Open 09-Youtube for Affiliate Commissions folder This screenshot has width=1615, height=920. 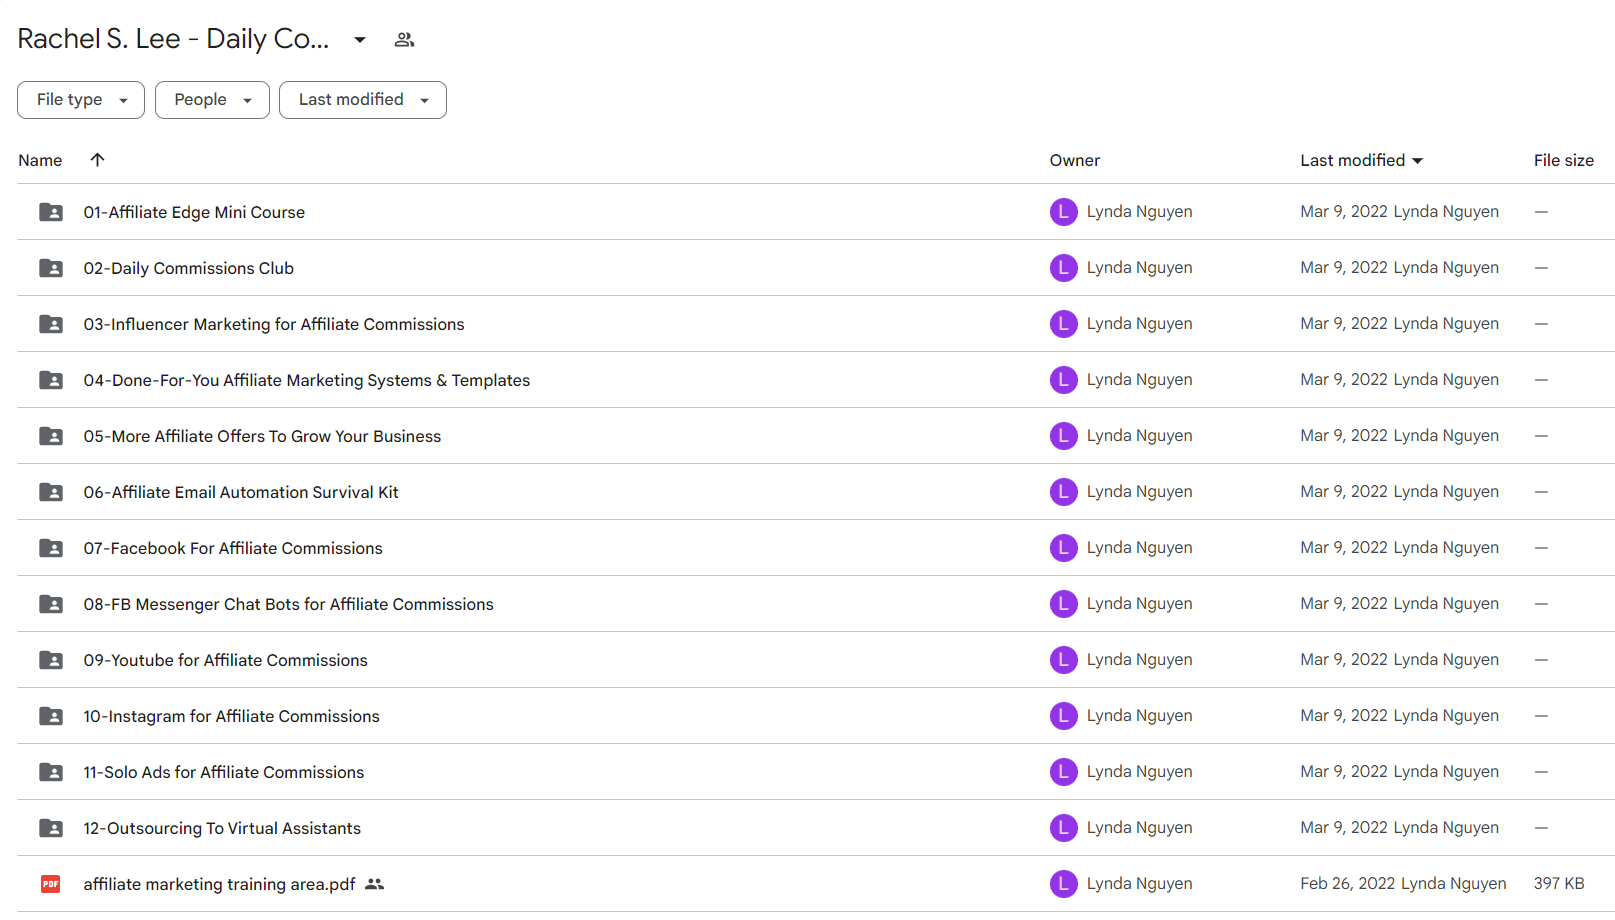point(226,660)
